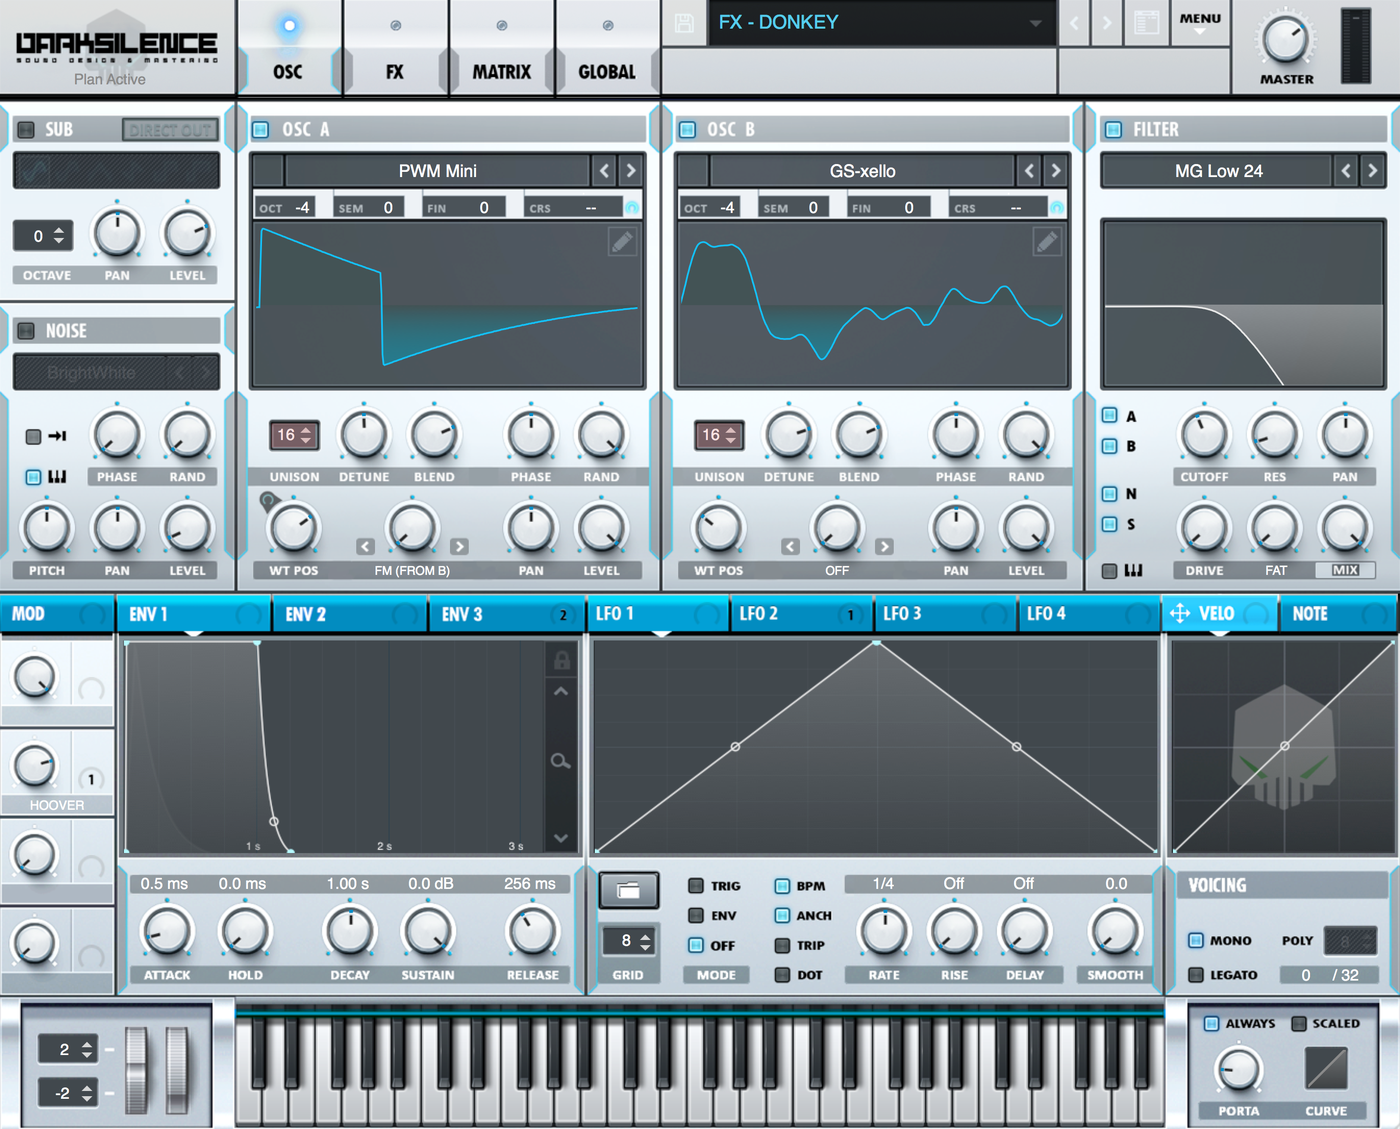
Task: Enable LFO TRIG mode
Action: pyautogui.click(x=696, y=885)
